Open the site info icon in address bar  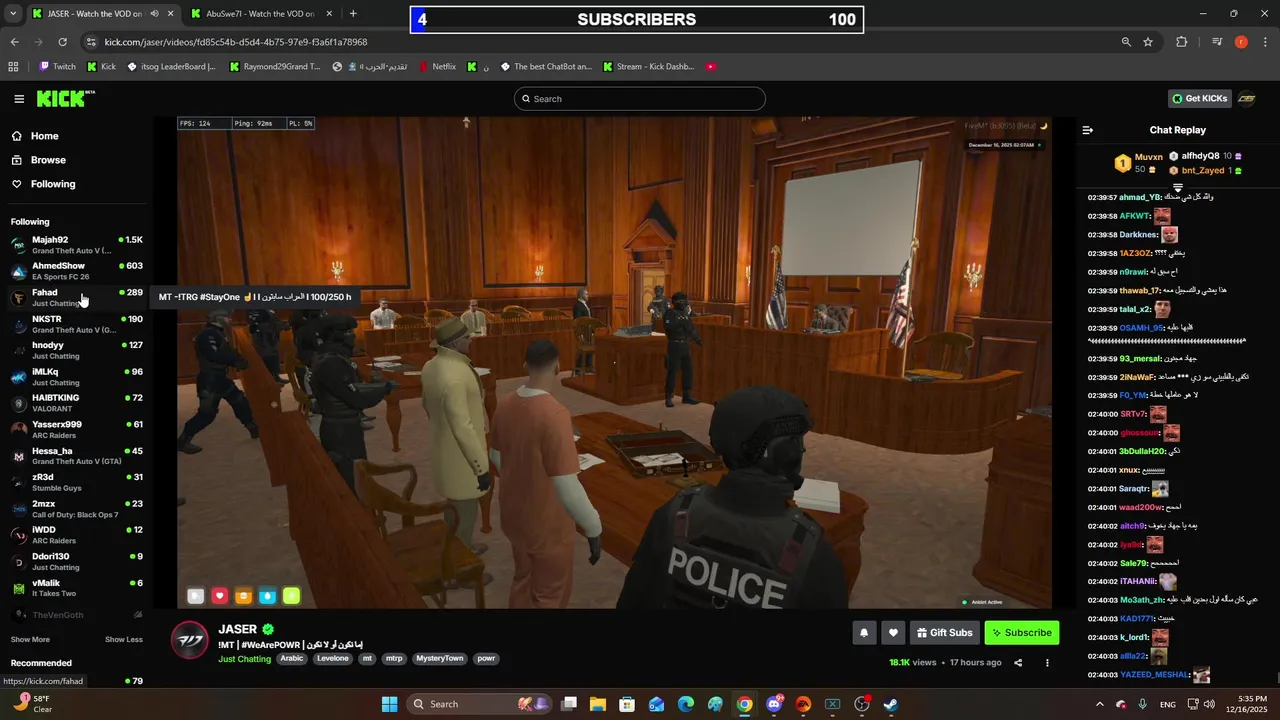91,42
